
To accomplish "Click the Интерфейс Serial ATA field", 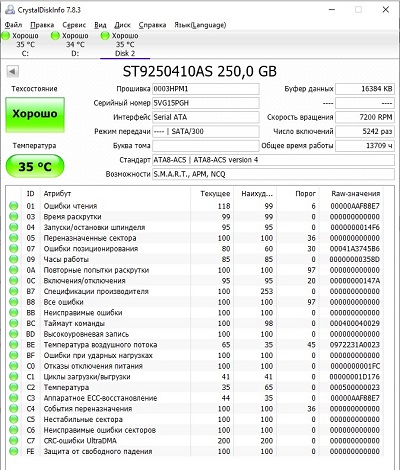I will (206, 117).
